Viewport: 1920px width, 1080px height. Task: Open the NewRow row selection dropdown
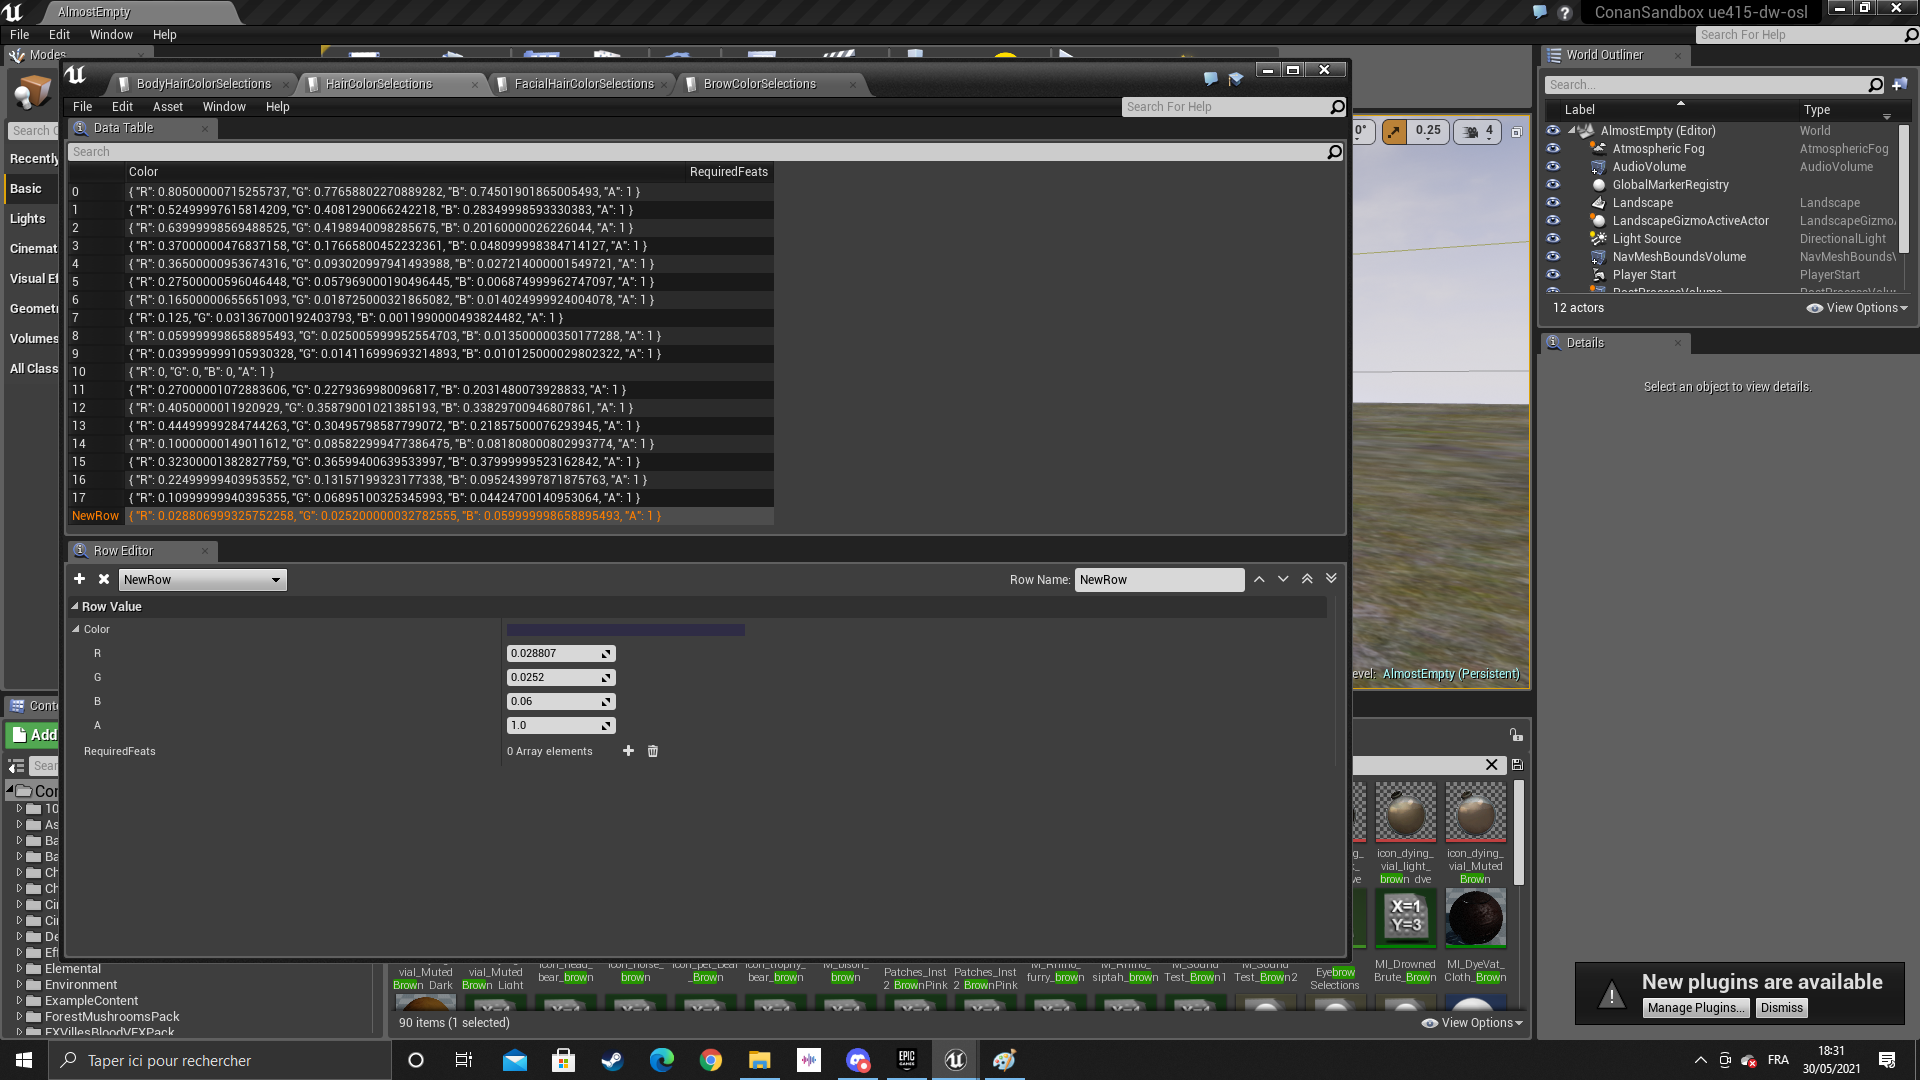pyautogui.click(x=203, y=580)
